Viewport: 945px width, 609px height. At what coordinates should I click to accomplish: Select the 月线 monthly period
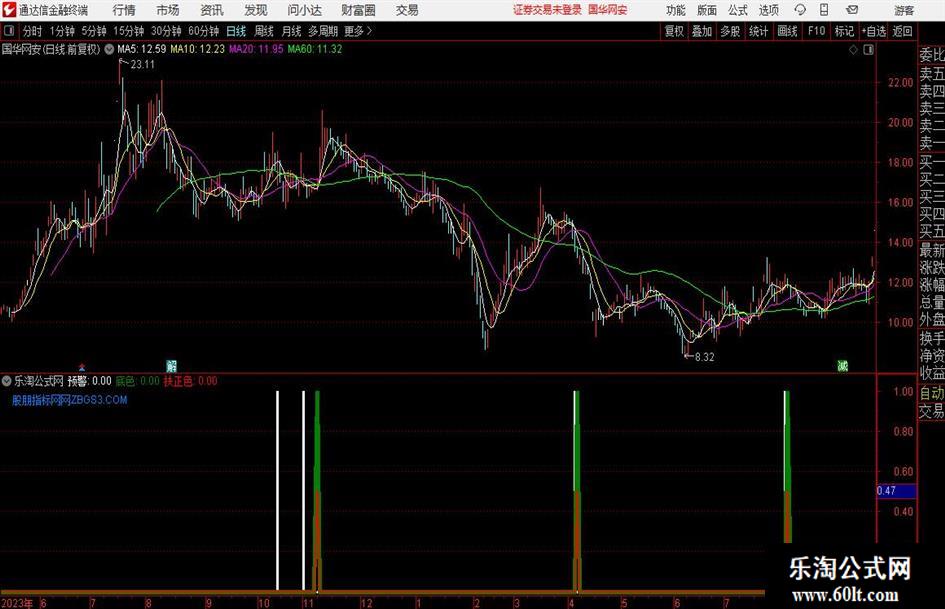(291, 31)
